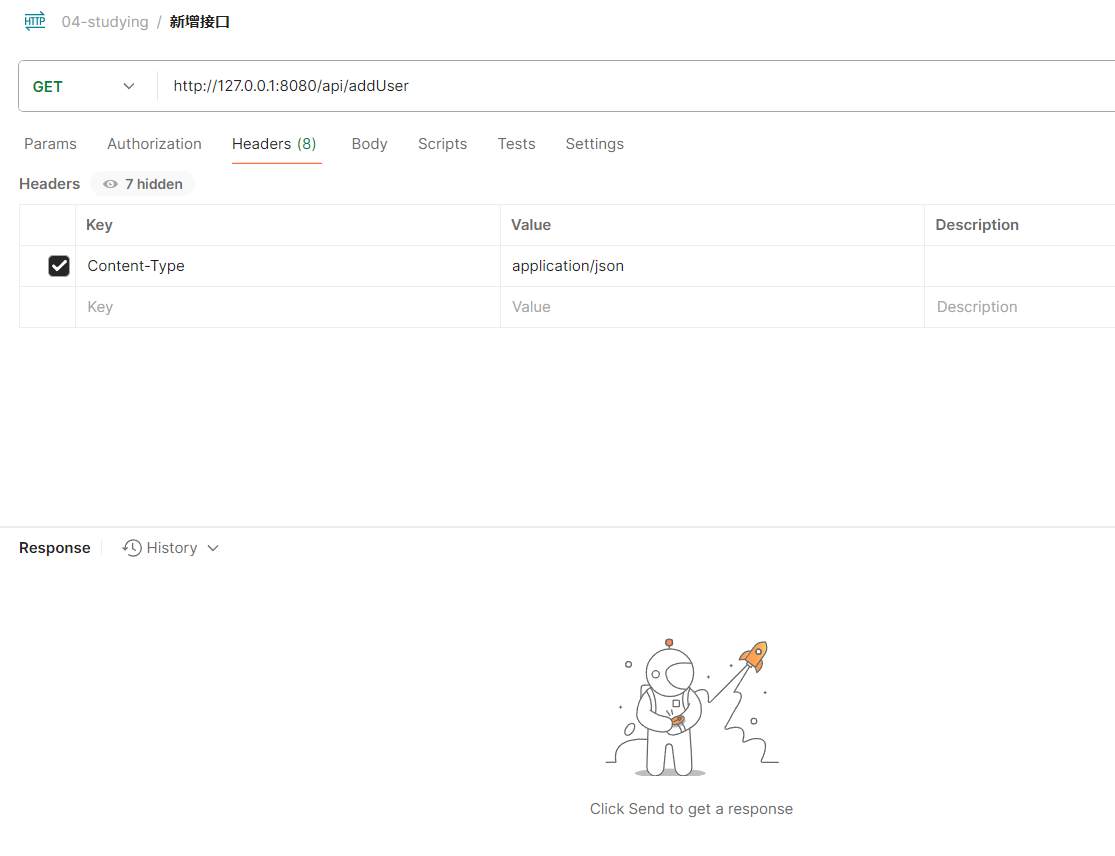This screenshot has width=1115, height=856.
Task: Click the request URL input field
Action: pos(636,86)
